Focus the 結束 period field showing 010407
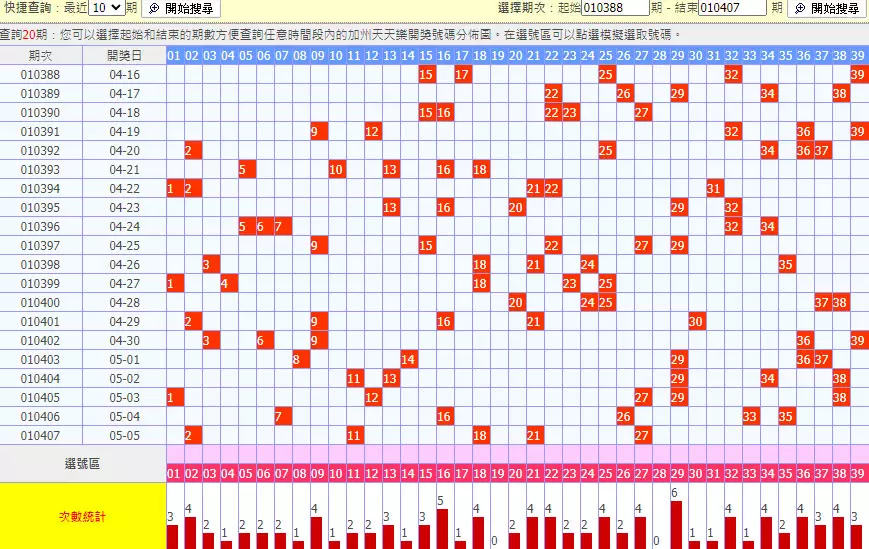 coord(733,8)
